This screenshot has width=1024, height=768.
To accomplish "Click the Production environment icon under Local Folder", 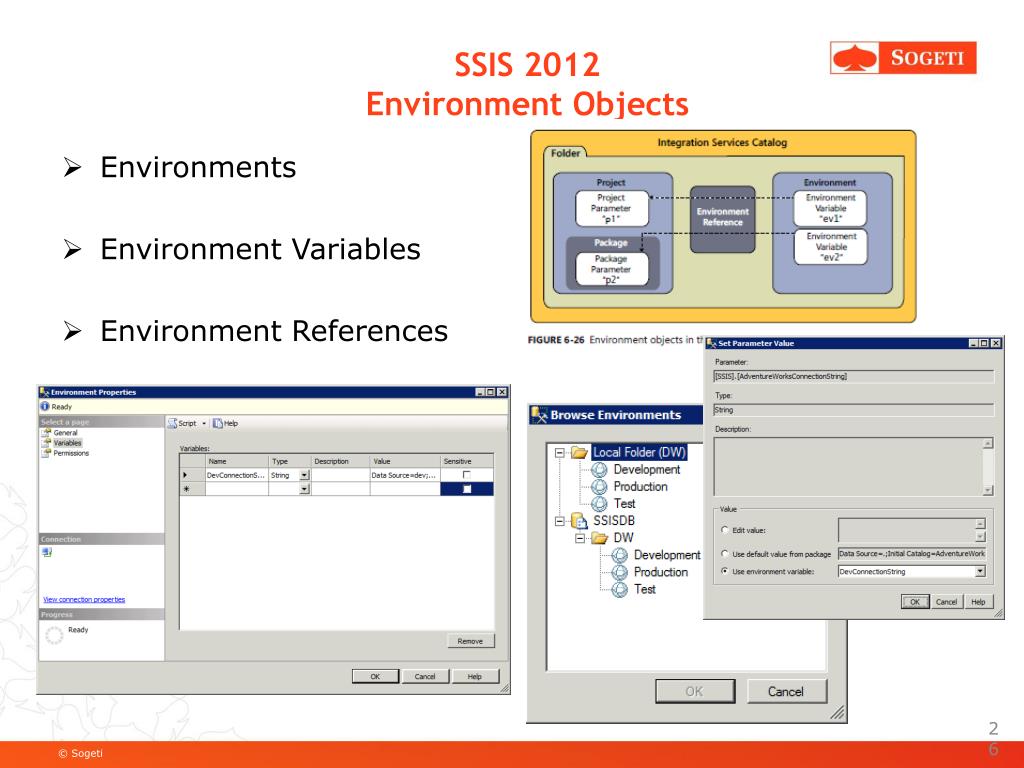I will coord(599,487).
